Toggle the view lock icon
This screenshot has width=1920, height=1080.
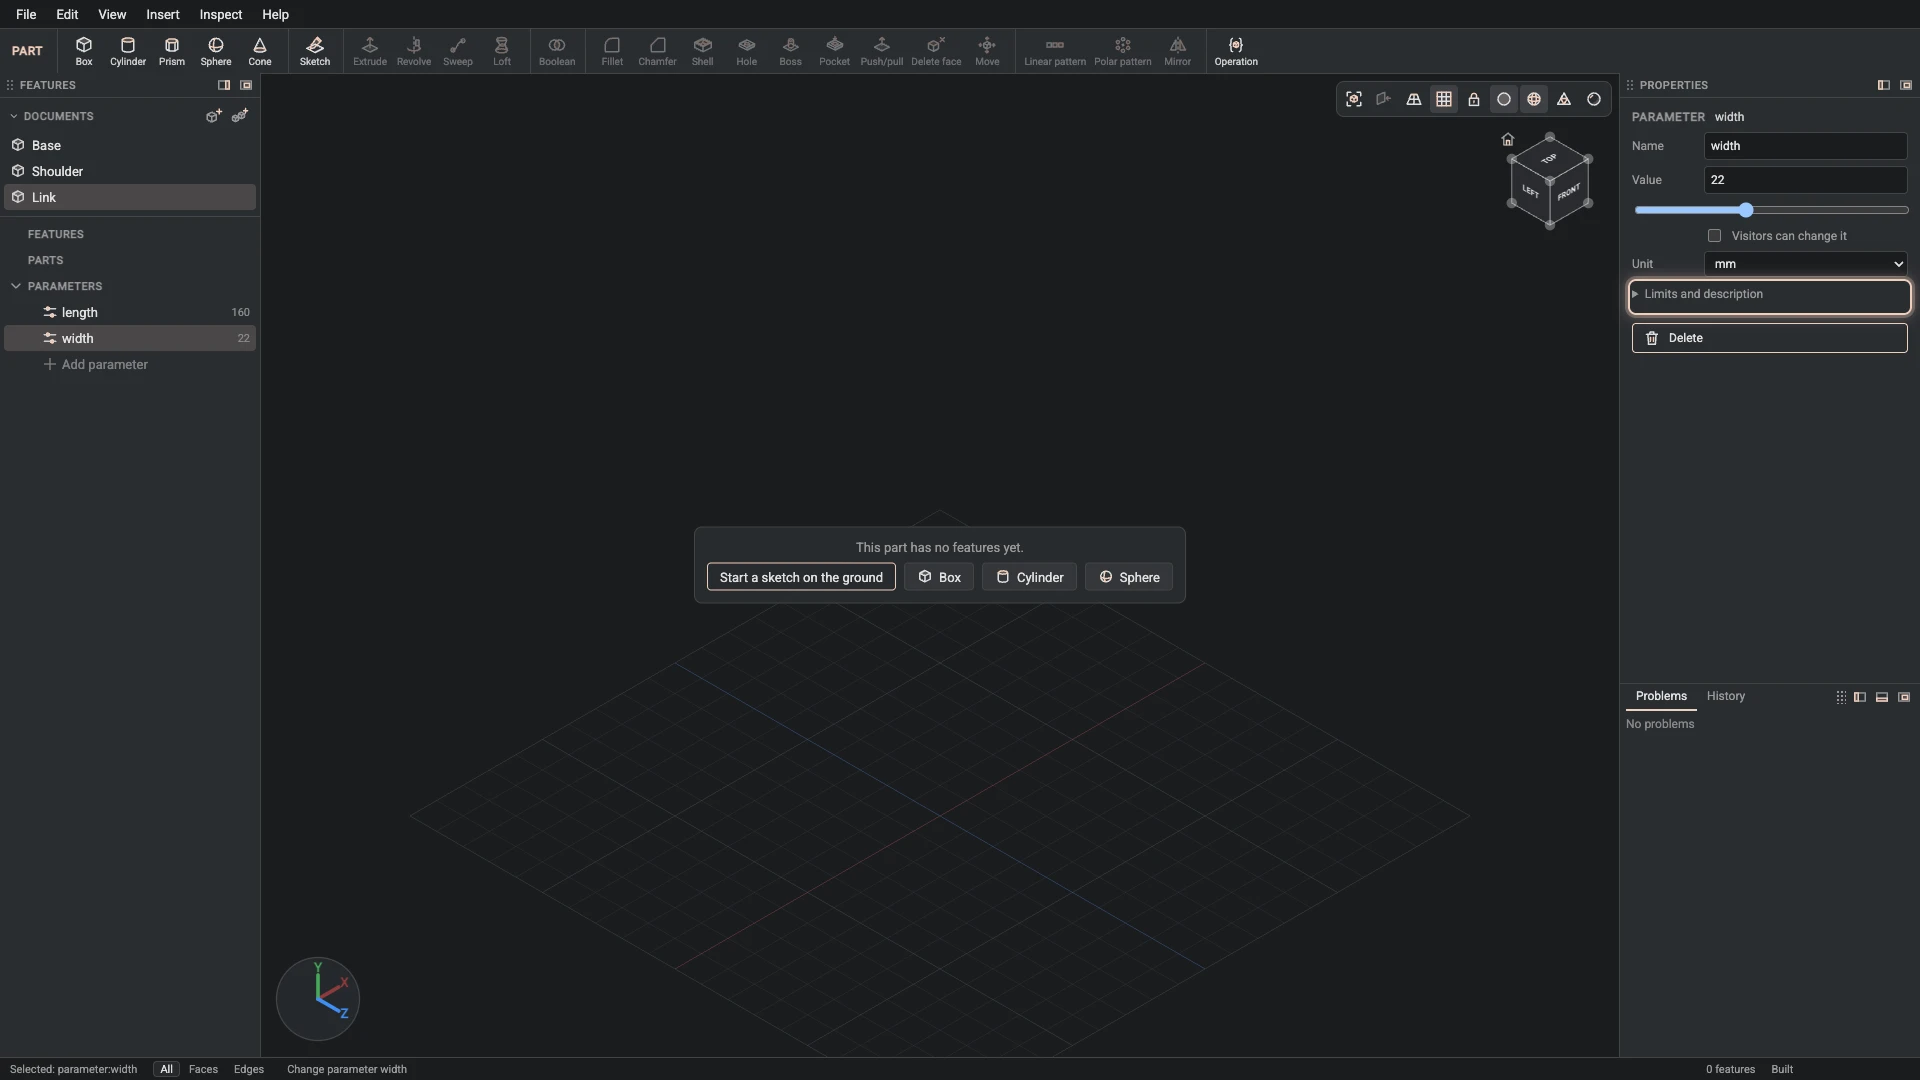pyautogui.click(x=1474, y=99)
